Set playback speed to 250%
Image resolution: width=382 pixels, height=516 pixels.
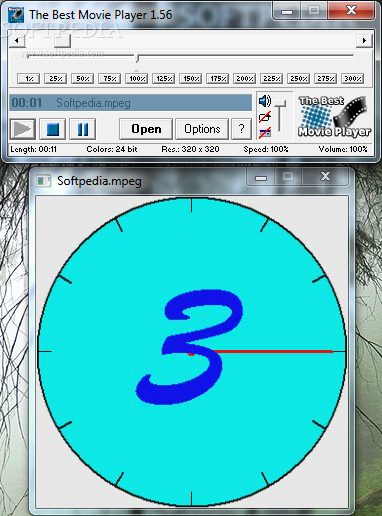(299, 79)
